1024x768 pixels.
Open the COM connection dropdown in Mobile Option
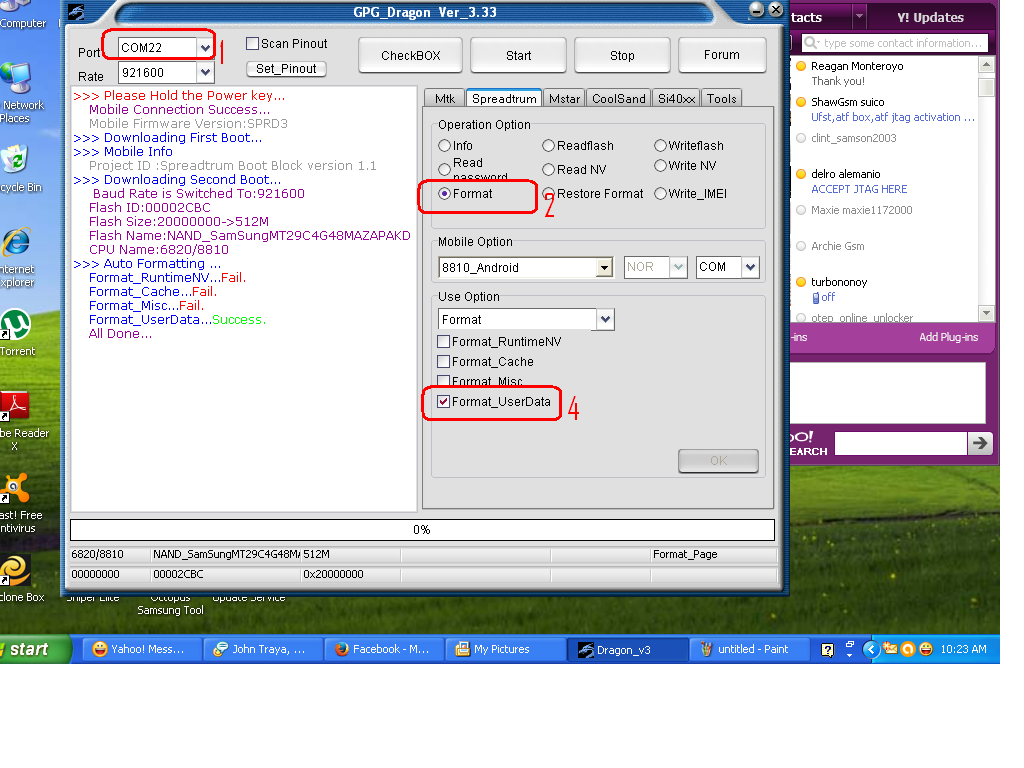pyautogui.click(x=750, y=267)
